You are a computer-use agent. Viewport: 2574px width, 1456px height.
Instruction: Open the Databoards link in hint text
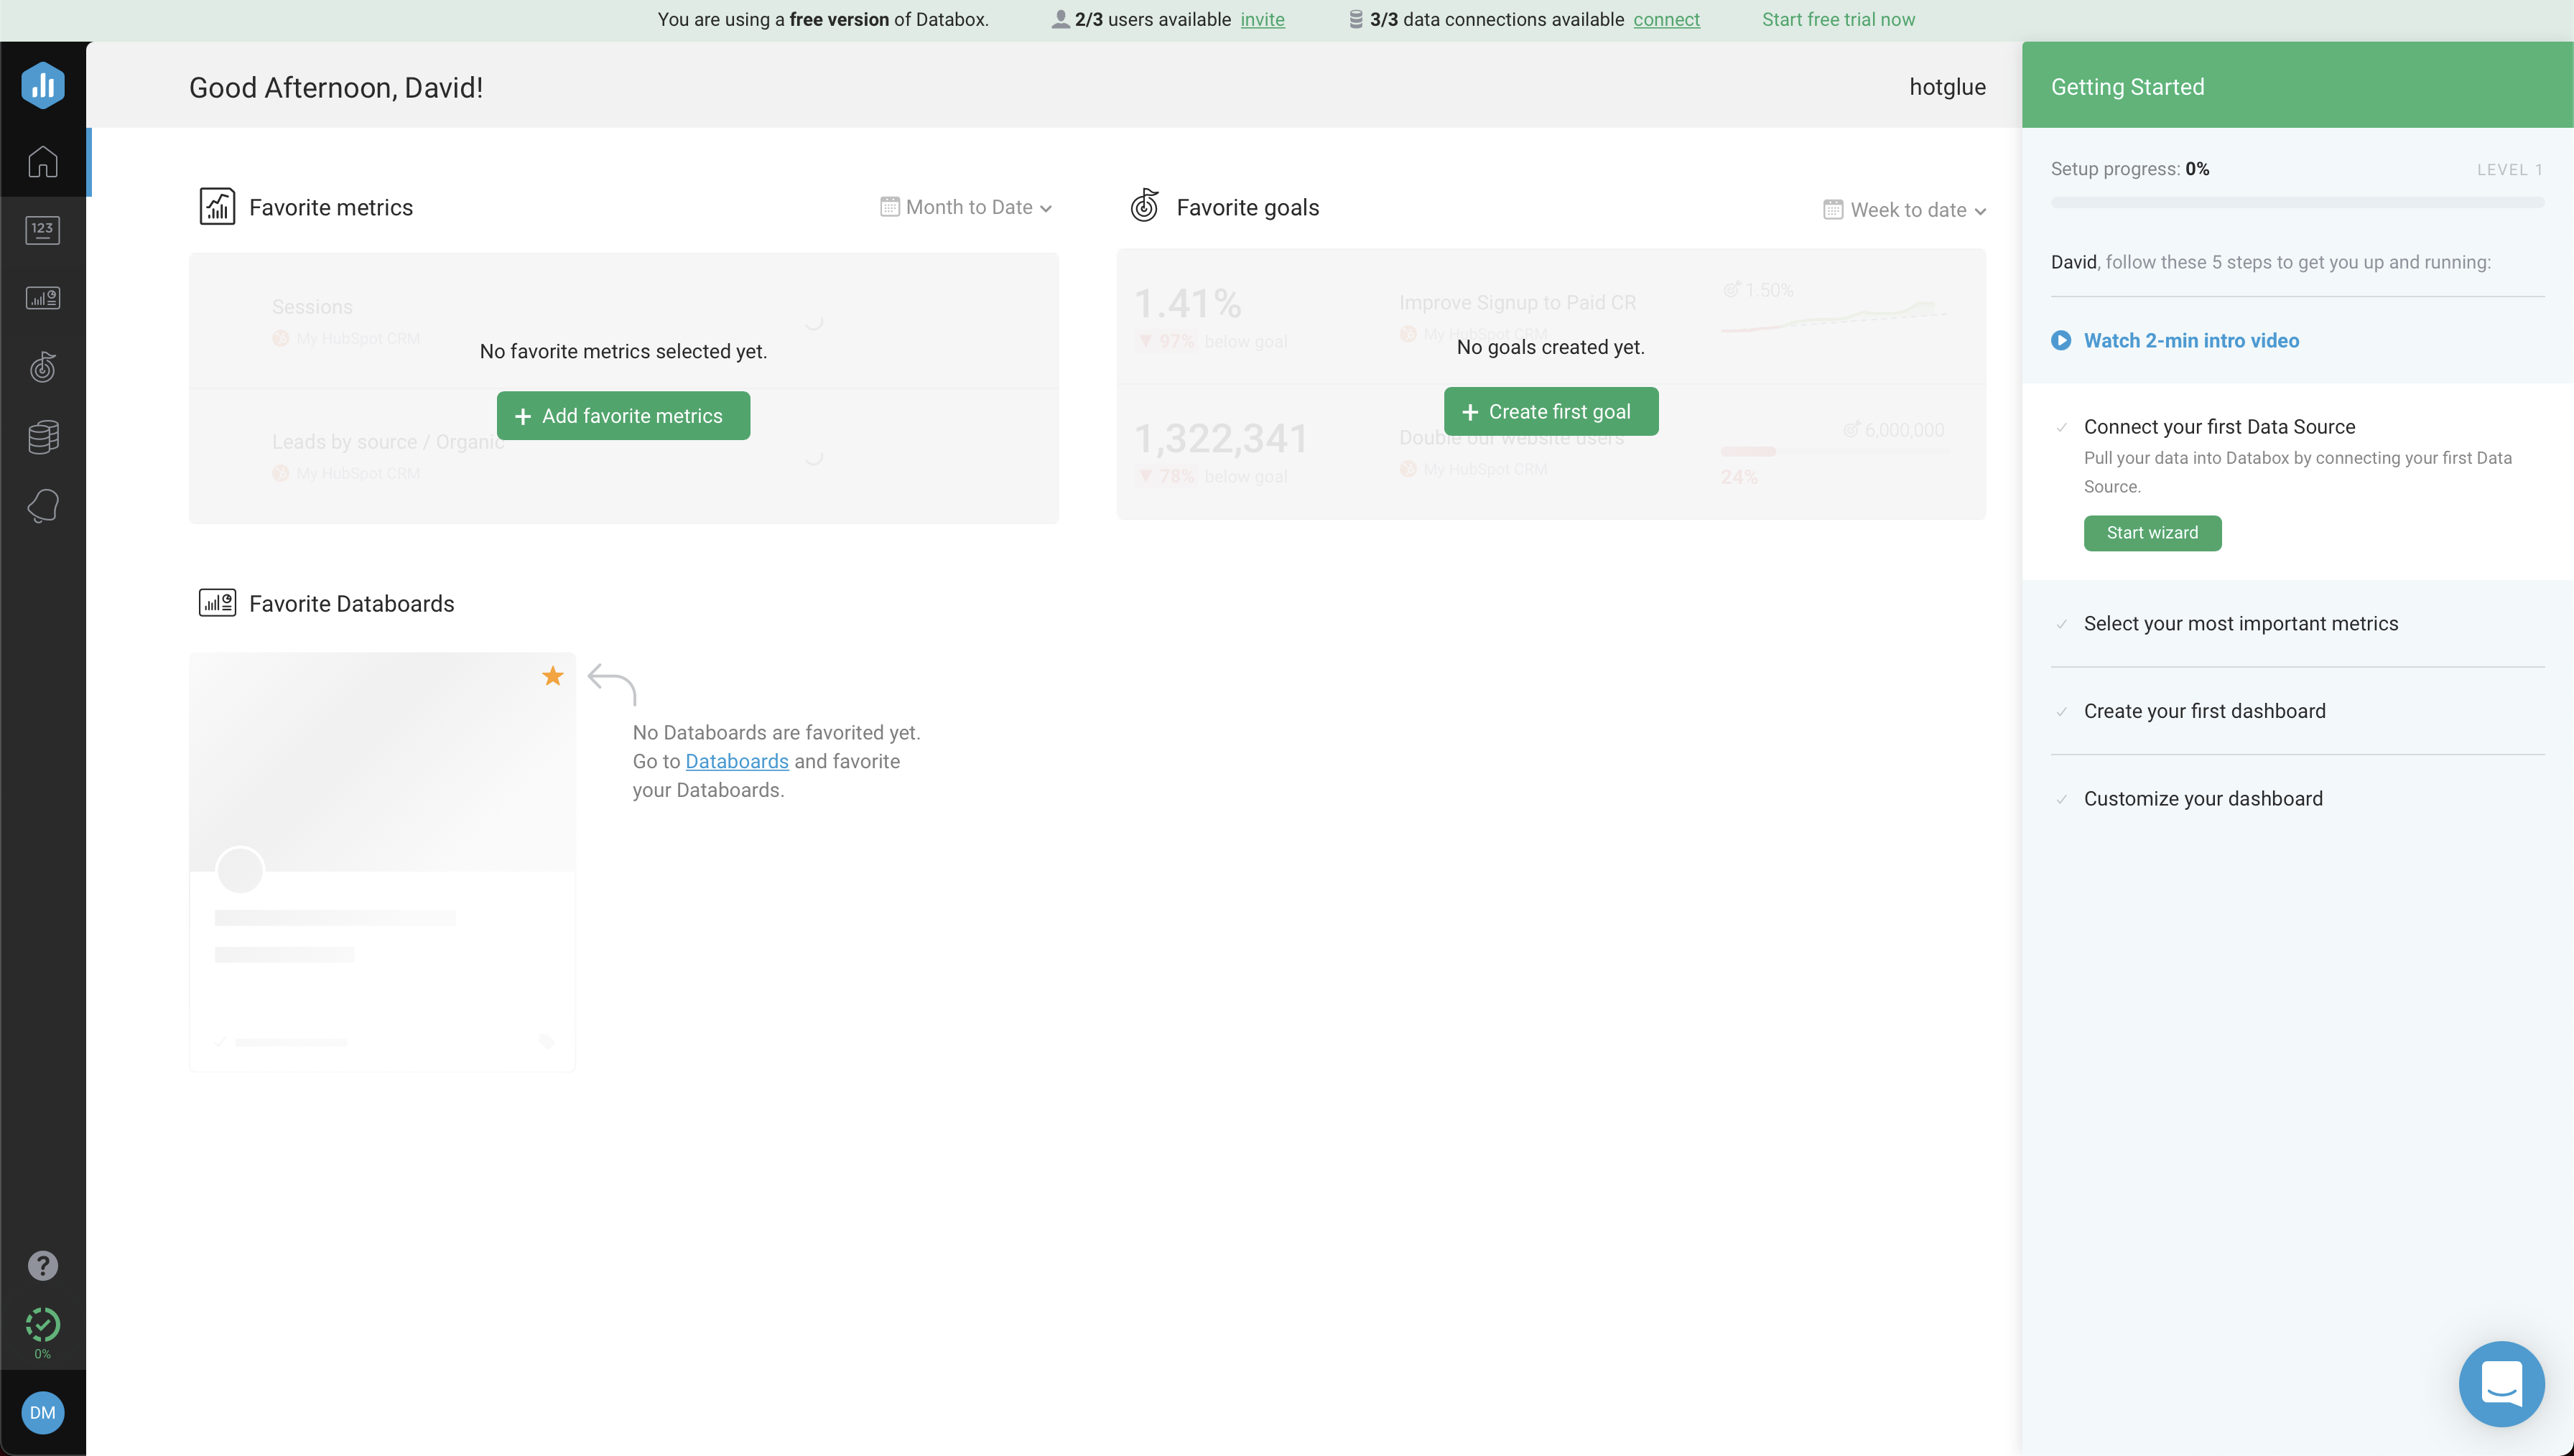point(737,761)
